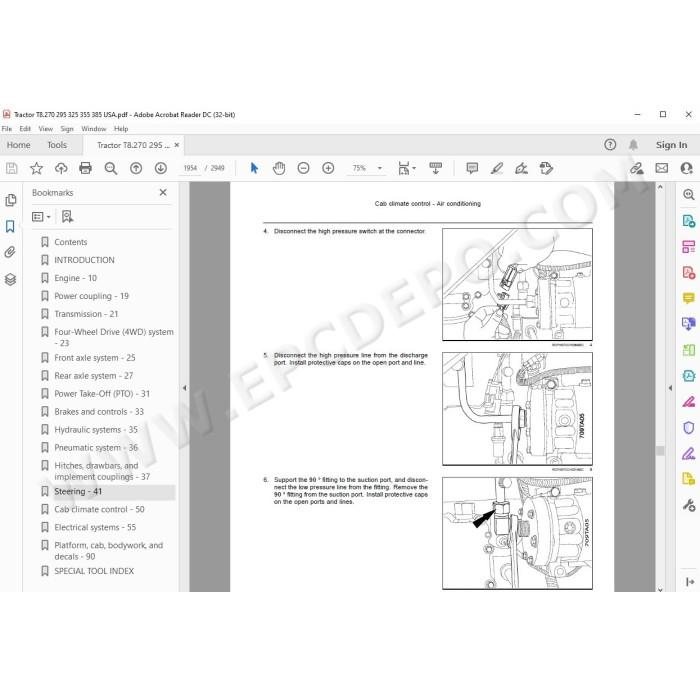
Task: Open the search zoom tool in right pane
Action: pyautogui.click(x=688, y=195)
